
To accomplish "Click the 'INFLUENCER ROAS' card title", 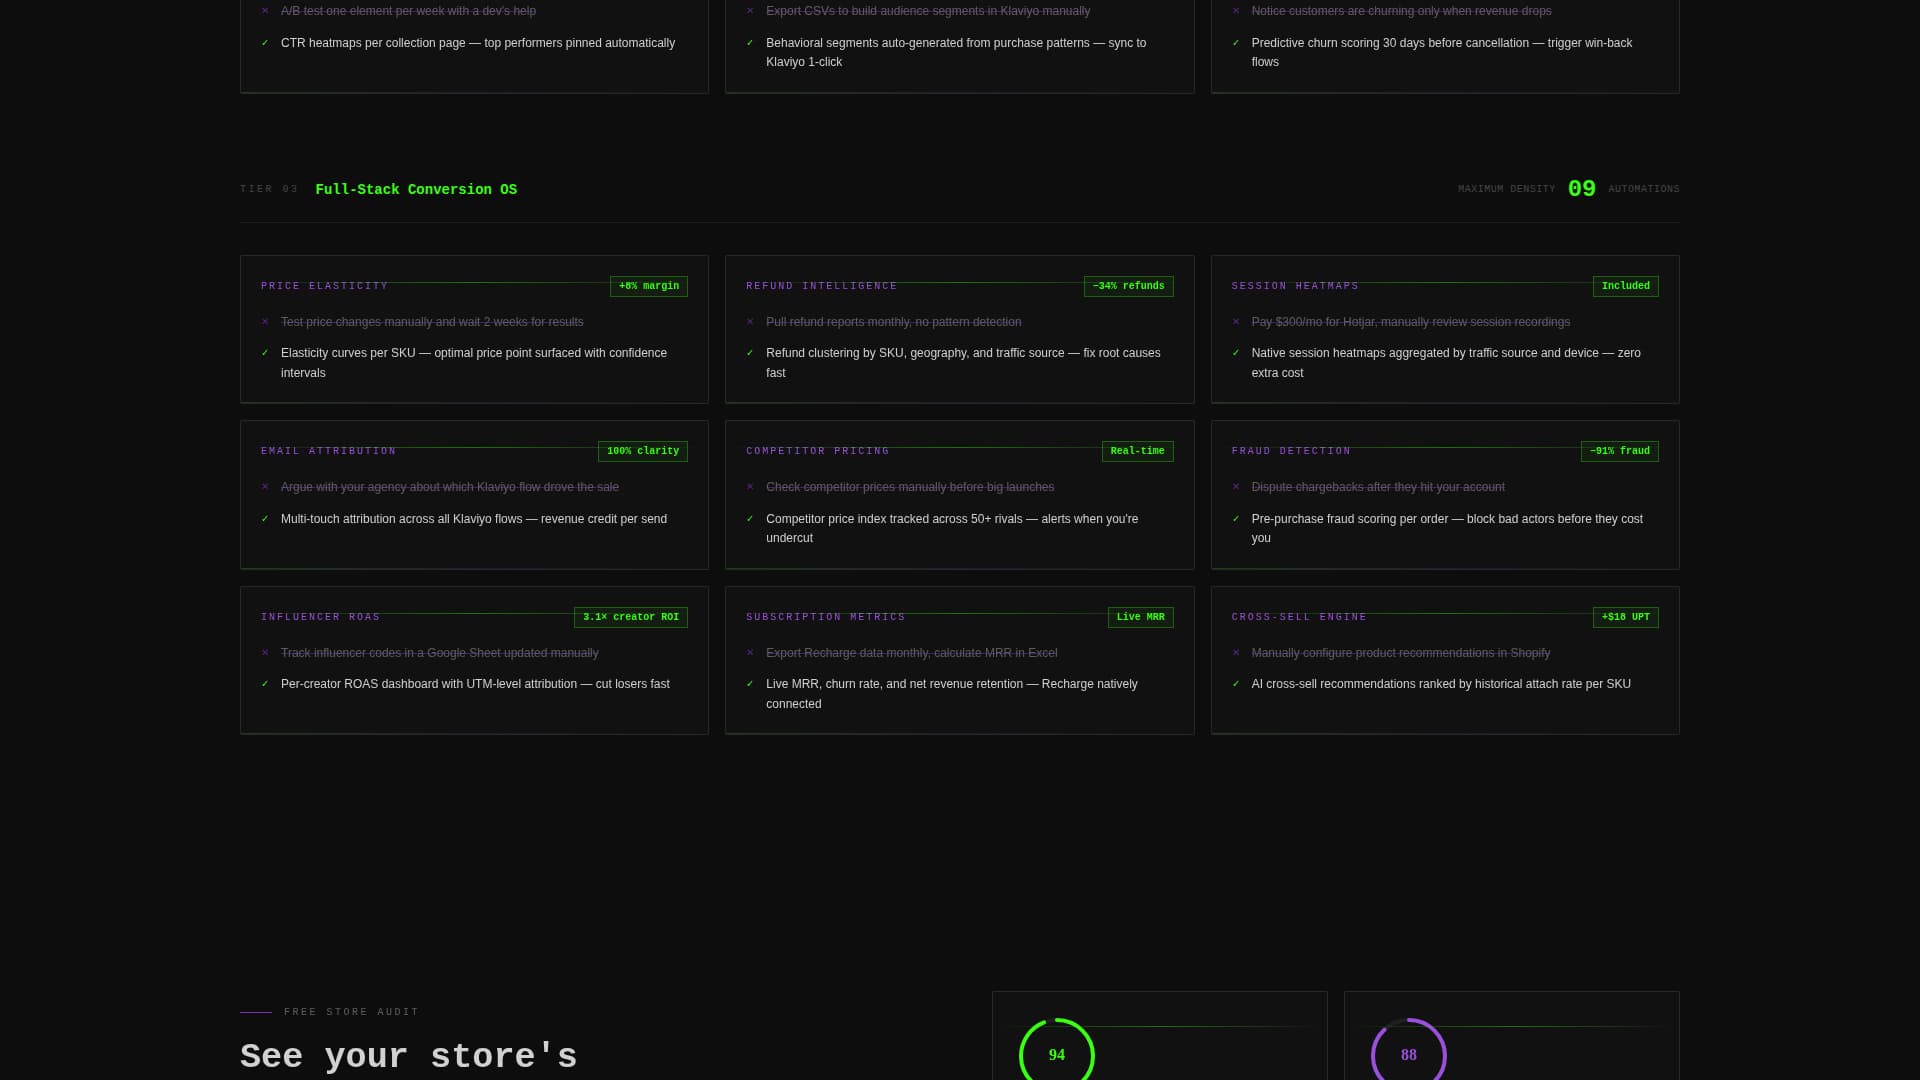I will (x=320, y=617).
